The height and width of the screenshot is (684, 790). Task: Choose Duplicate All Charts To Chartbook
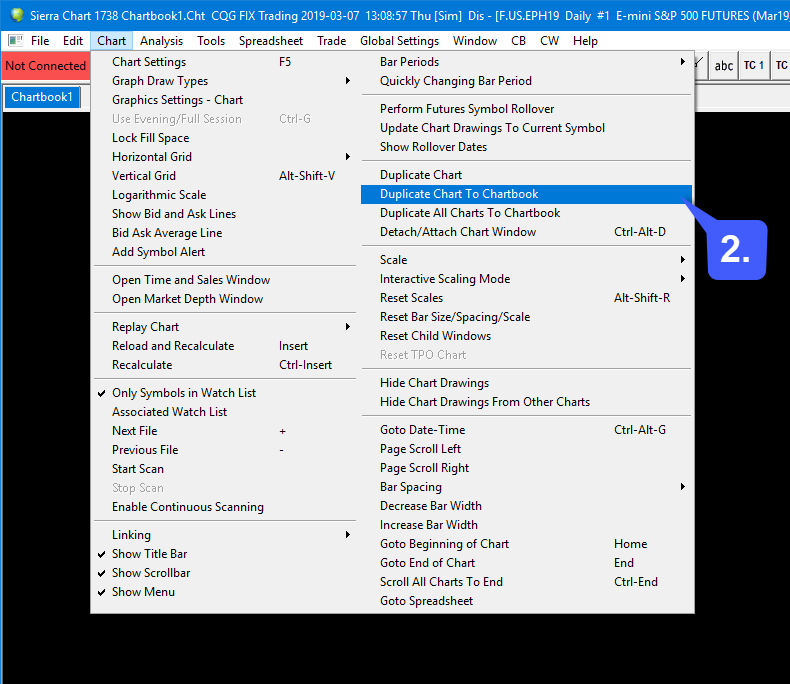(x=526, y=213)
